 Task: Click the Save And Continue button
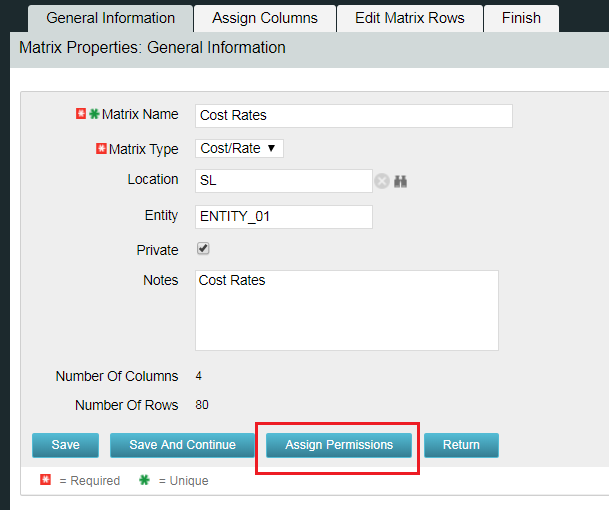pyautogui.click(x=182, y=445)
